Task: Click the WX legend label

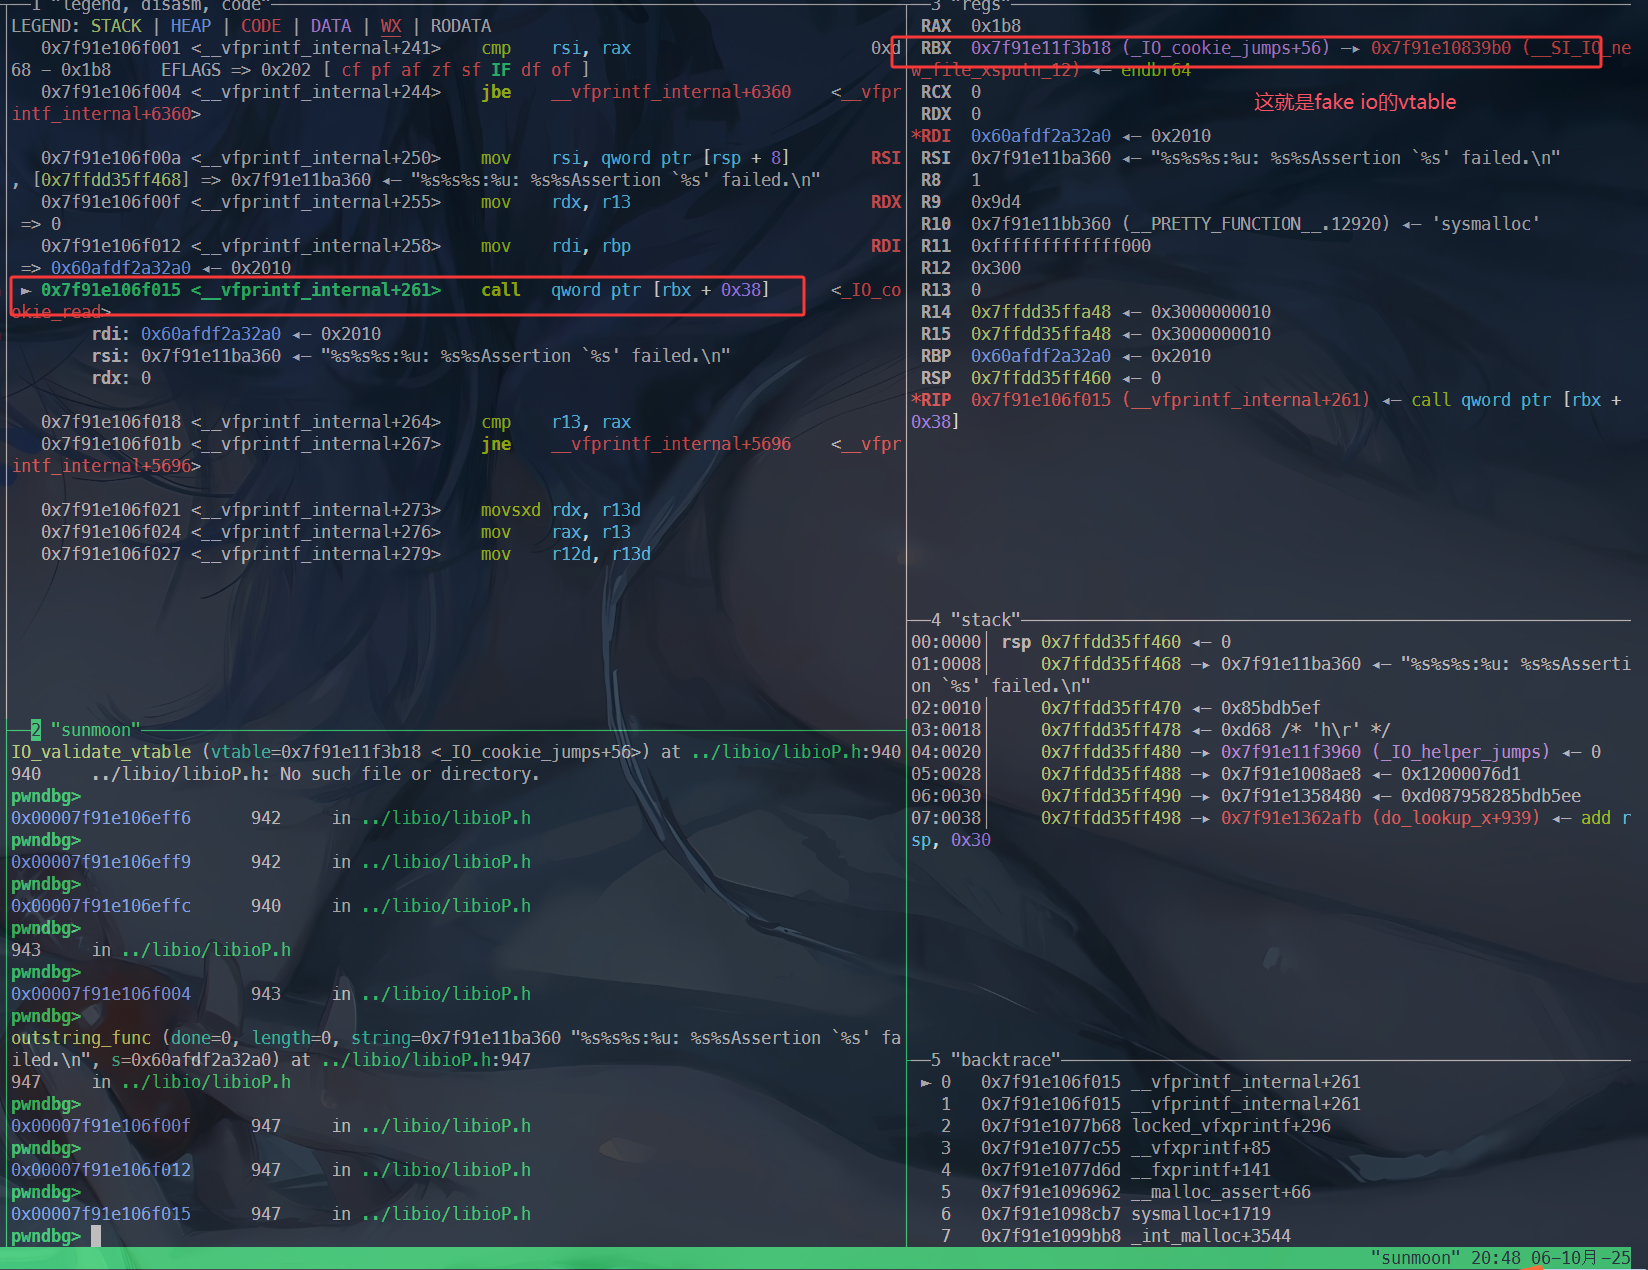Action: [x=391, y=26]
